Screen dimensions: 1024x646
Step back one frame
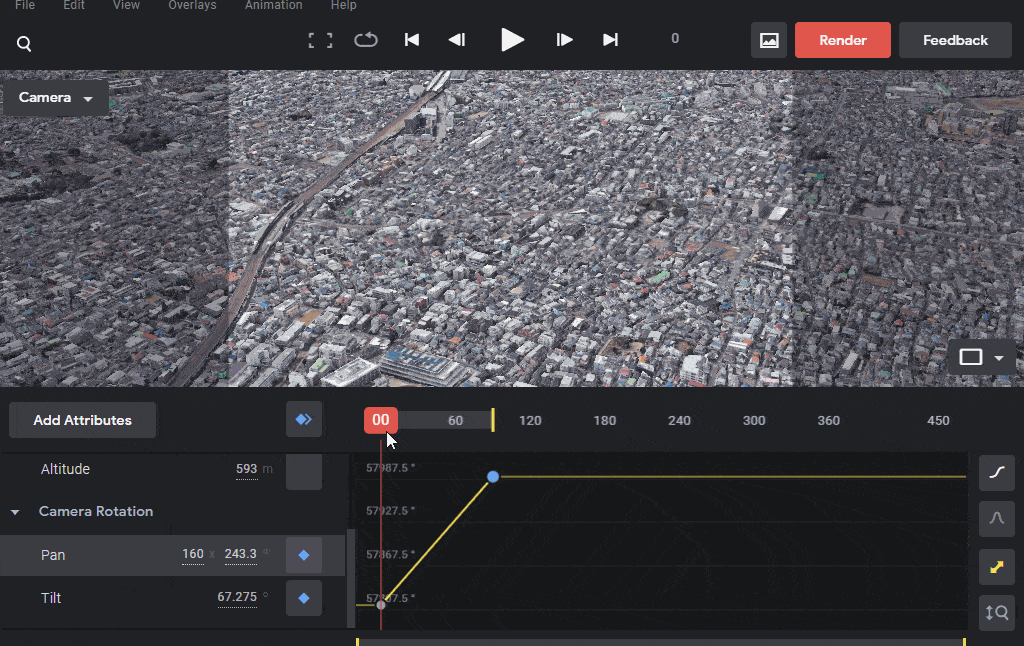point(457,40)
